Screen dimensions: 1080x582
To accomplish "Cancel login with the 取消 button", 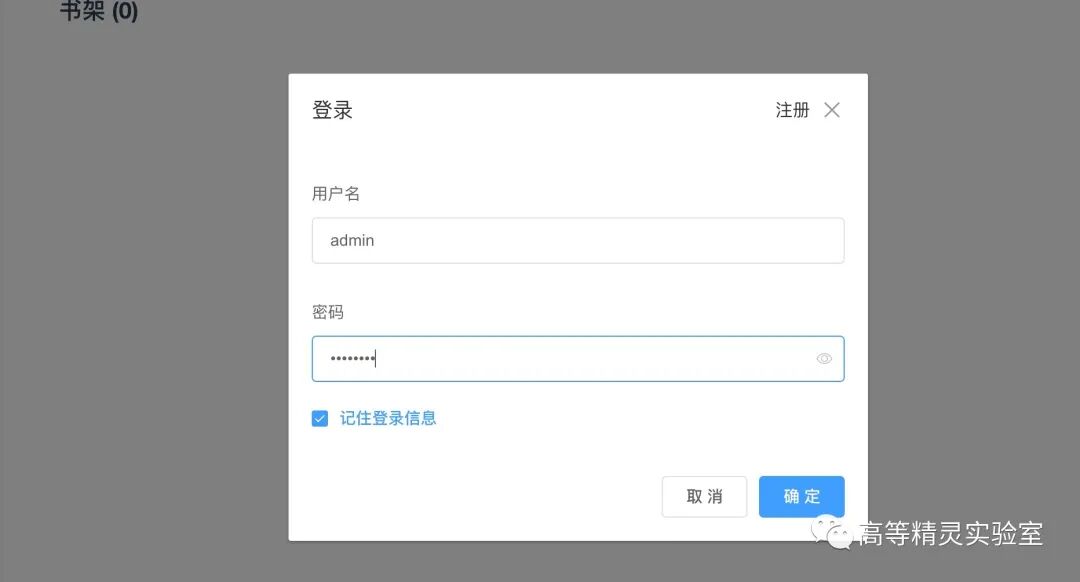I will (x=704, y=497).
